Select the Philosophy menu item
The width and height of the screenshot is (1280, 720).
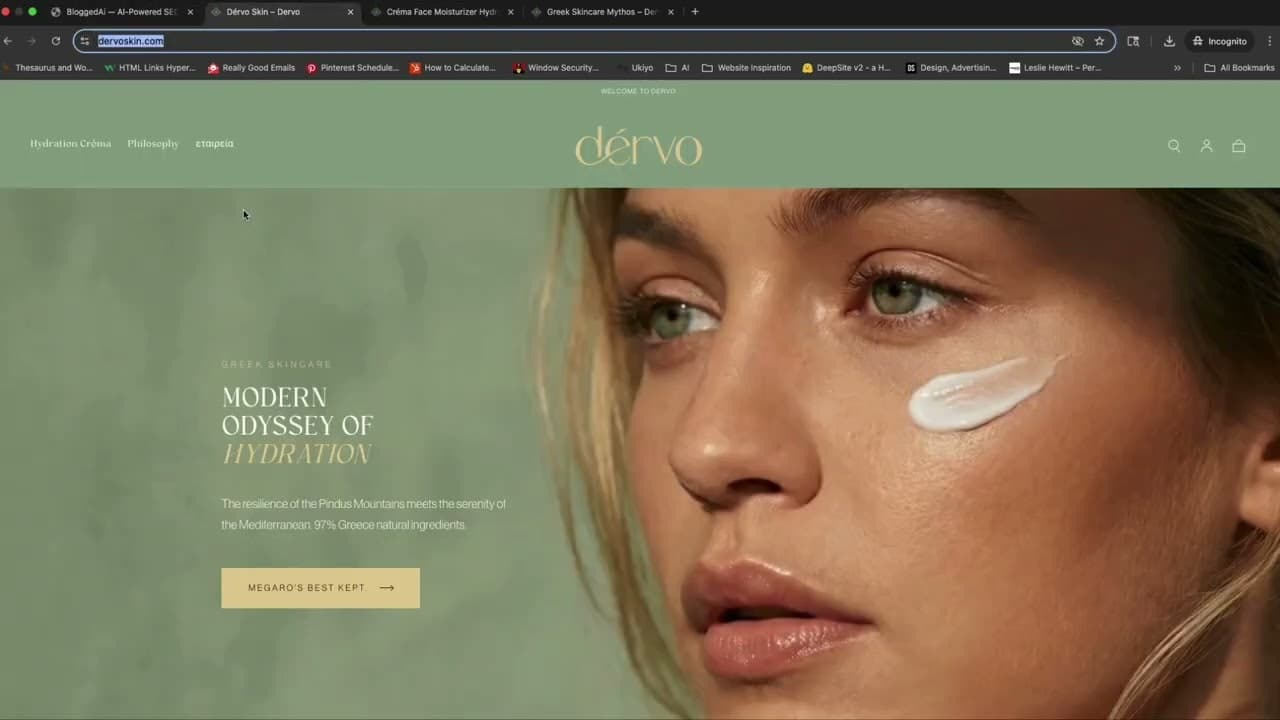pos(152,143)
